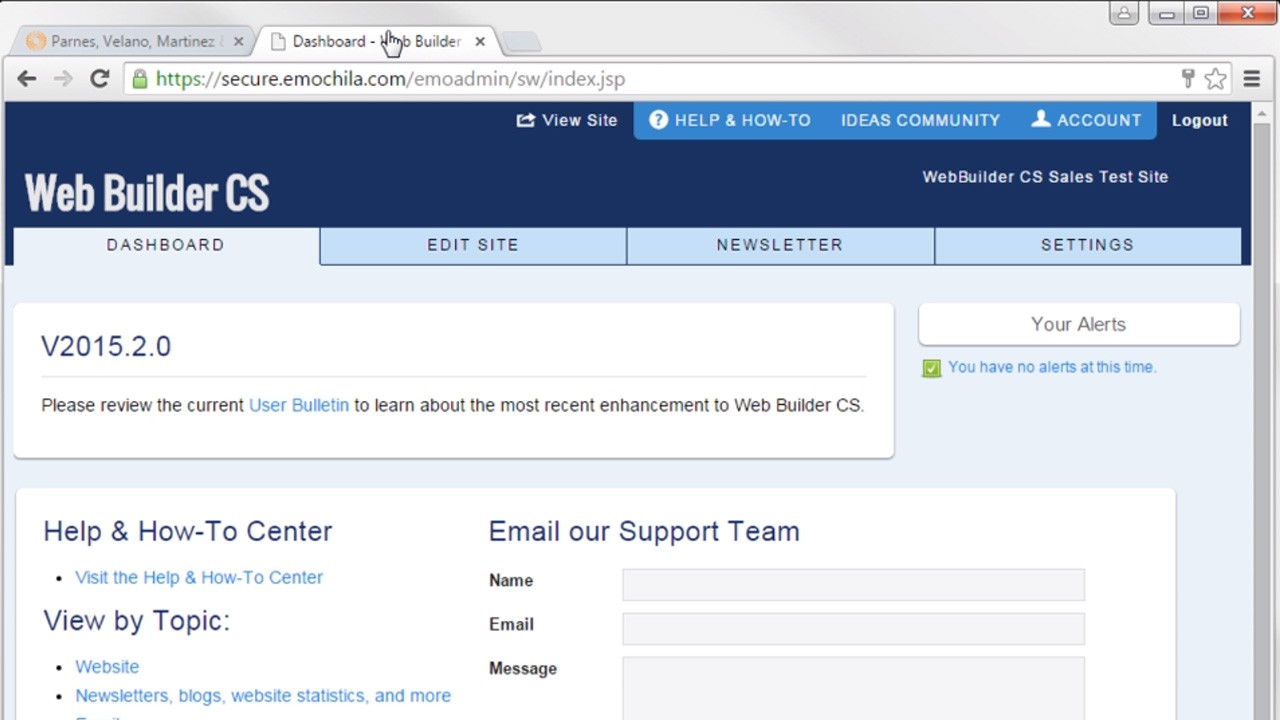Close the Dashboard browser tab
The width and height of the screenshot is (1280, 720).
coord(480,41)
